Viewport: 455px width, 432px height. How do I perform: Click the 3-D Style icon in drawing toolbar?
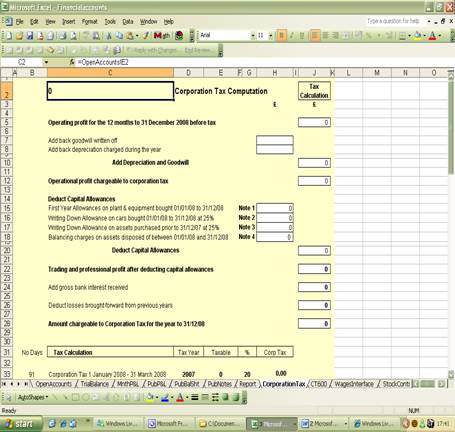pyautogui.click(x=236, y=397)
